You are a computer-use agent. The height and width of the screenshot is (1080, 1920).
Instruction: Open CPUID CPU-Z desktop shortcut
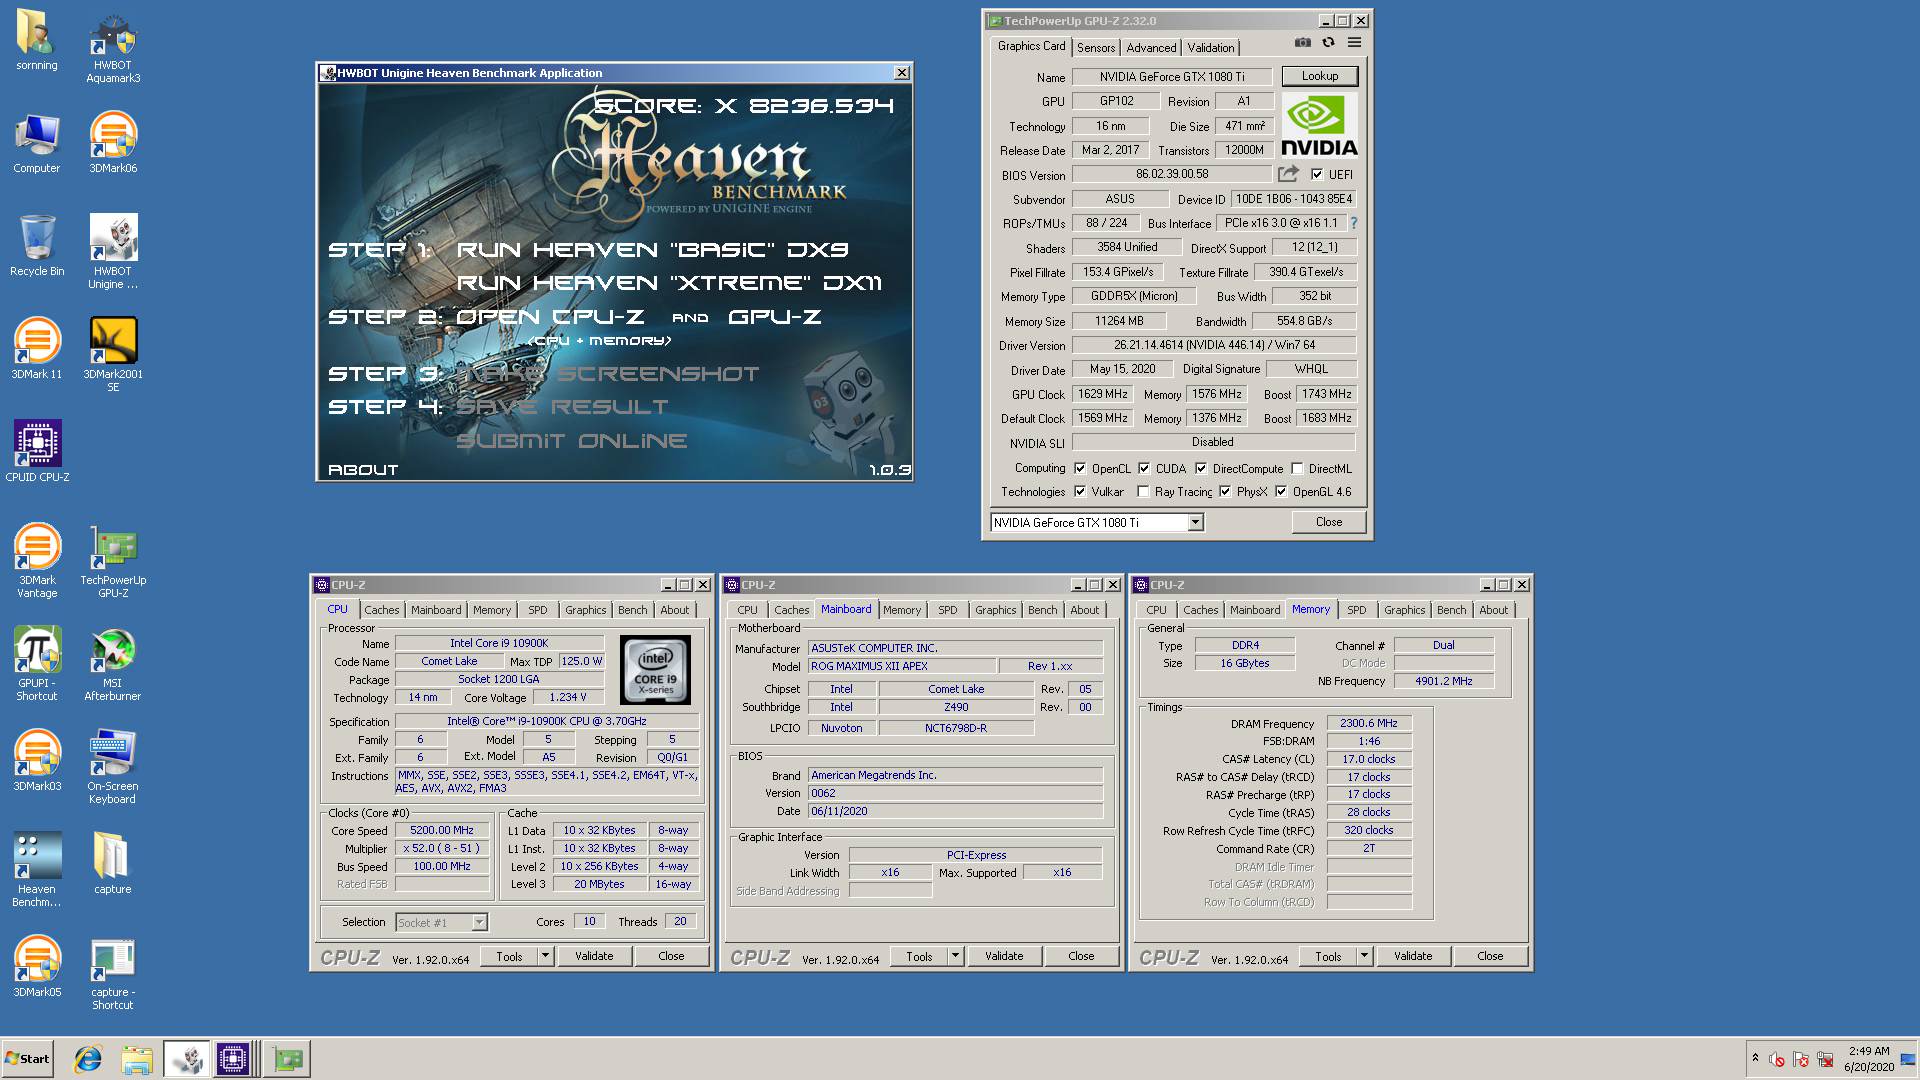tap(37, 452)
